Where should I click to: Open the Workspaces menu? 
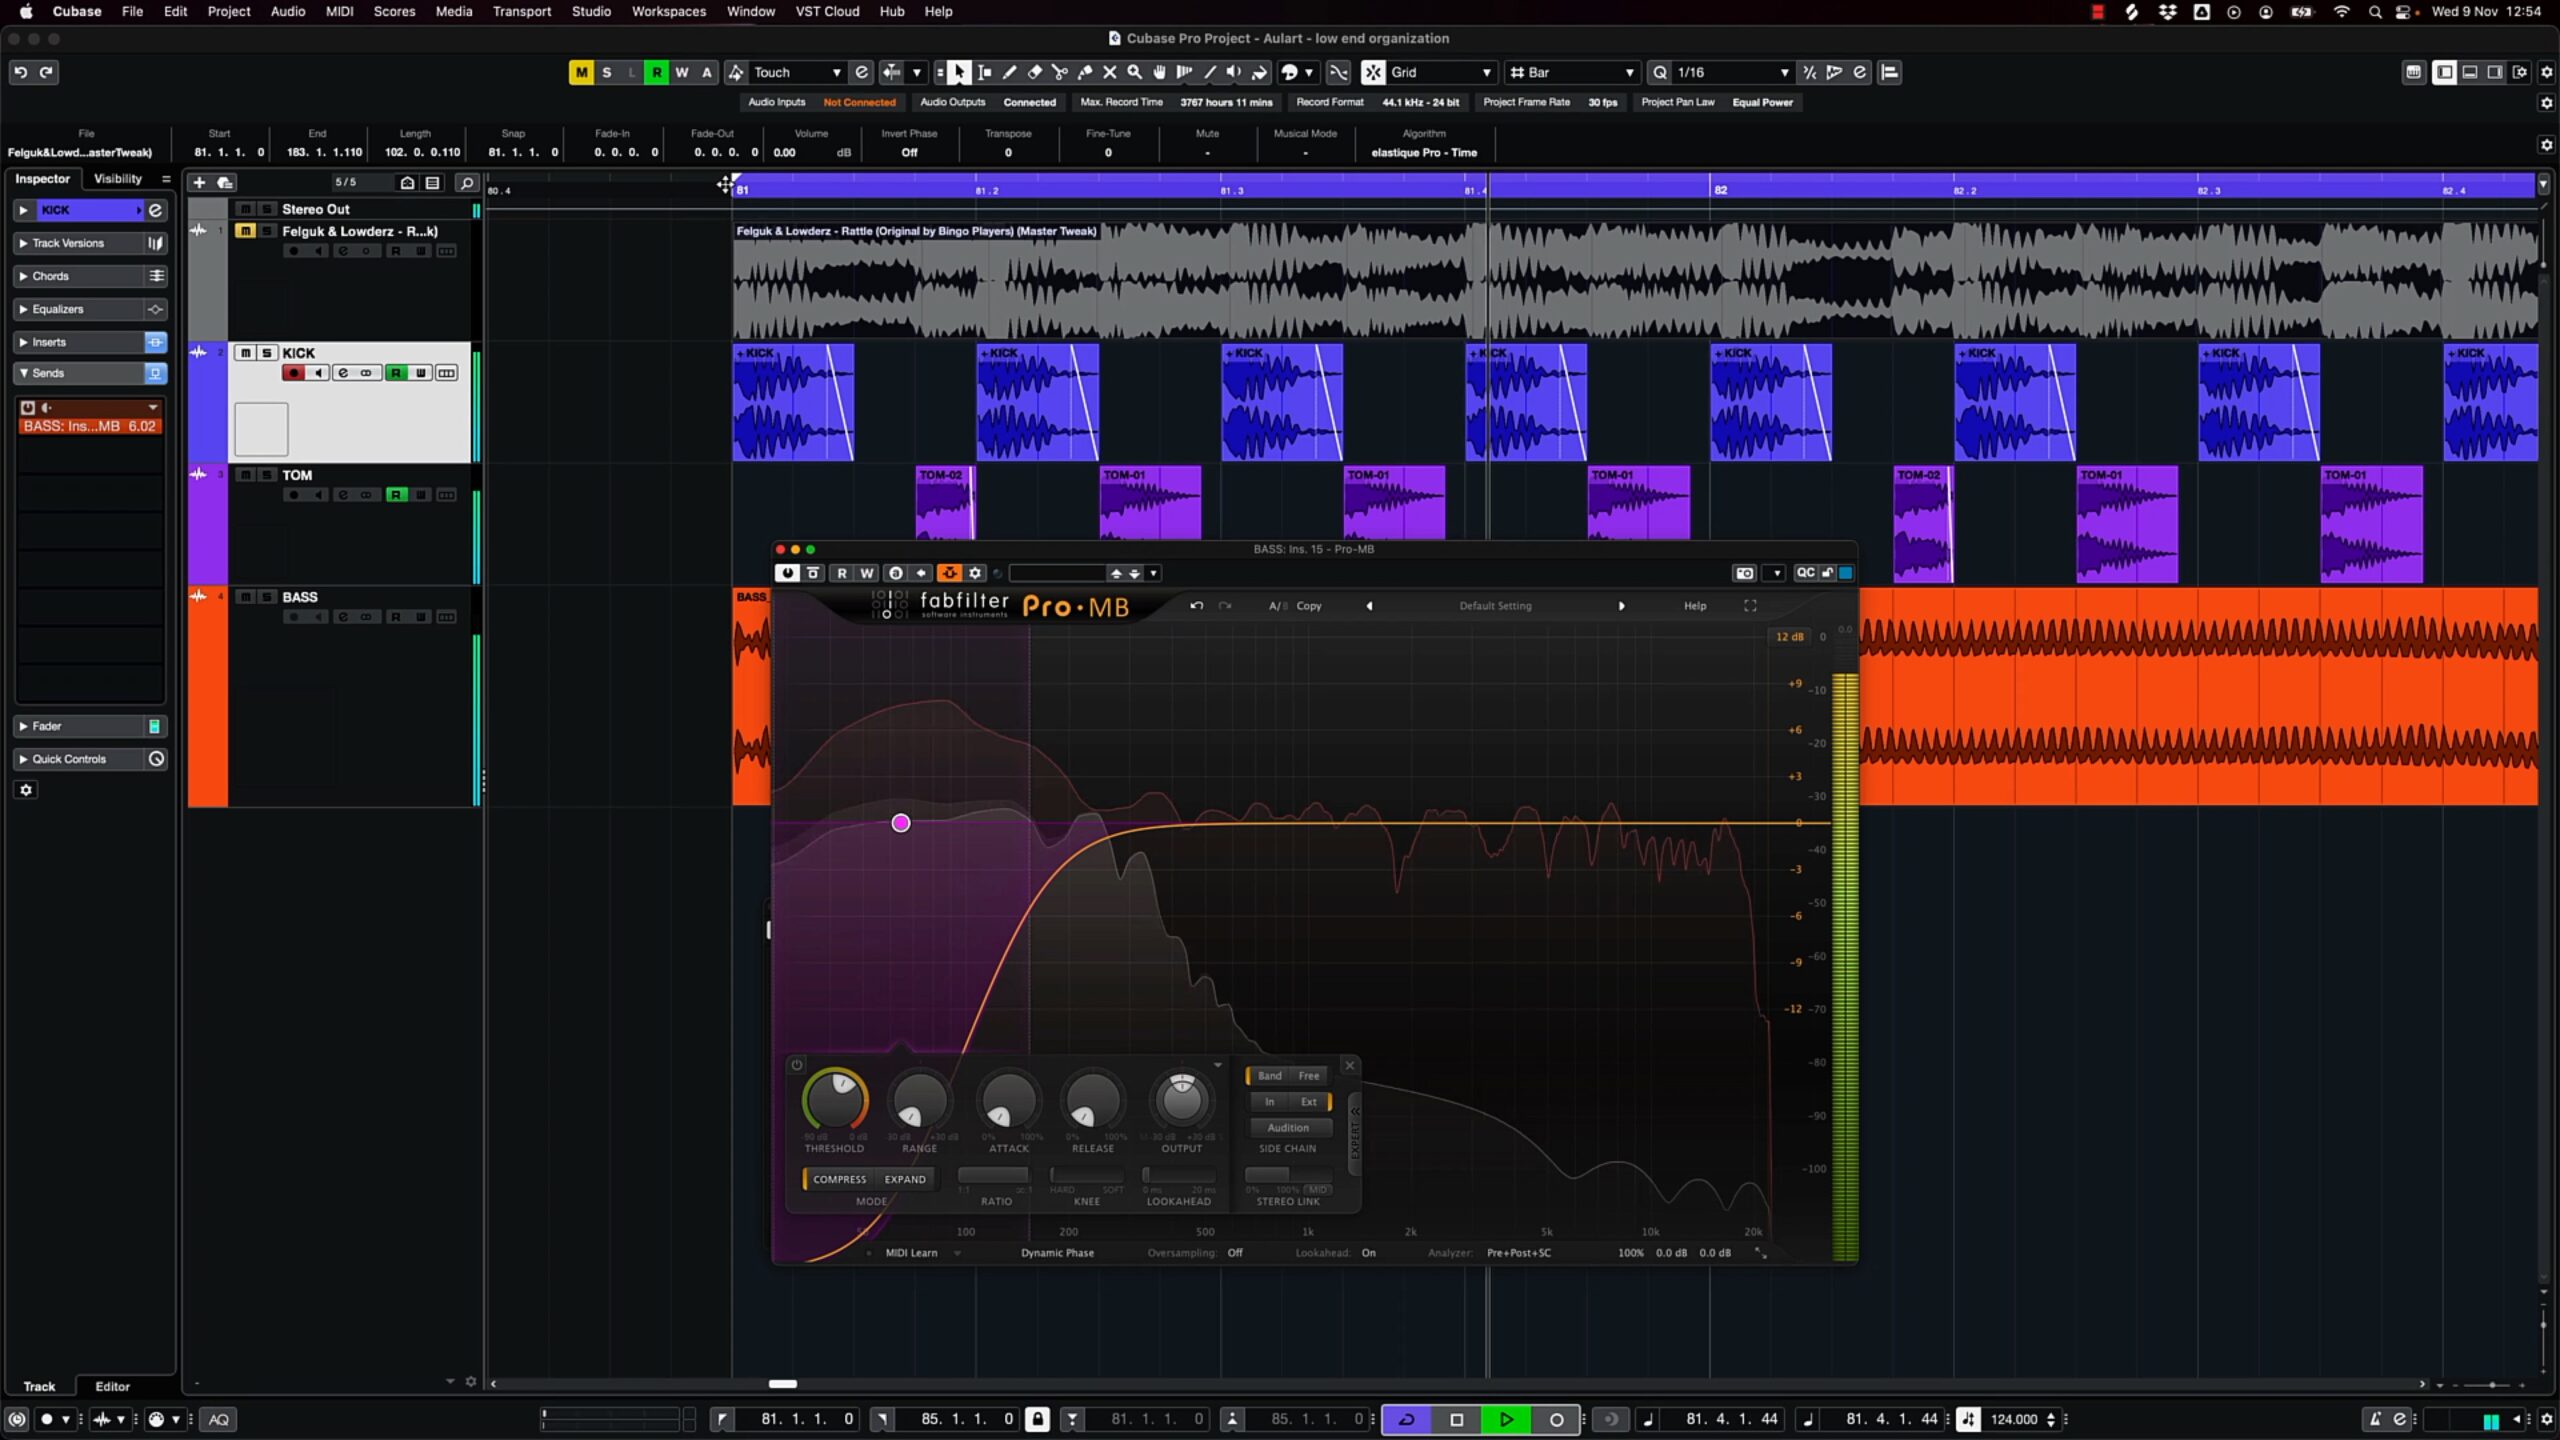point(669,12)
